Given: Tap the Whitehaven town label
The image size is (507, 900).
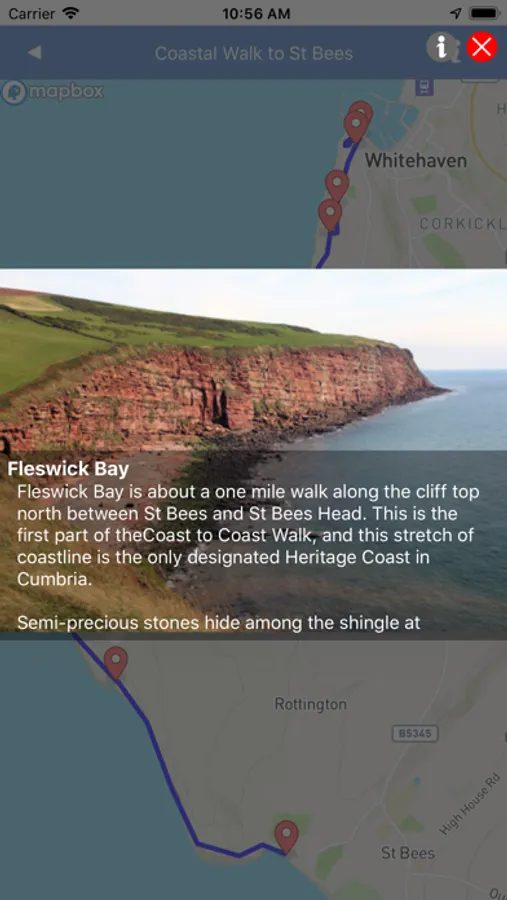Looking at the screenshot, I should coord(416,160).
